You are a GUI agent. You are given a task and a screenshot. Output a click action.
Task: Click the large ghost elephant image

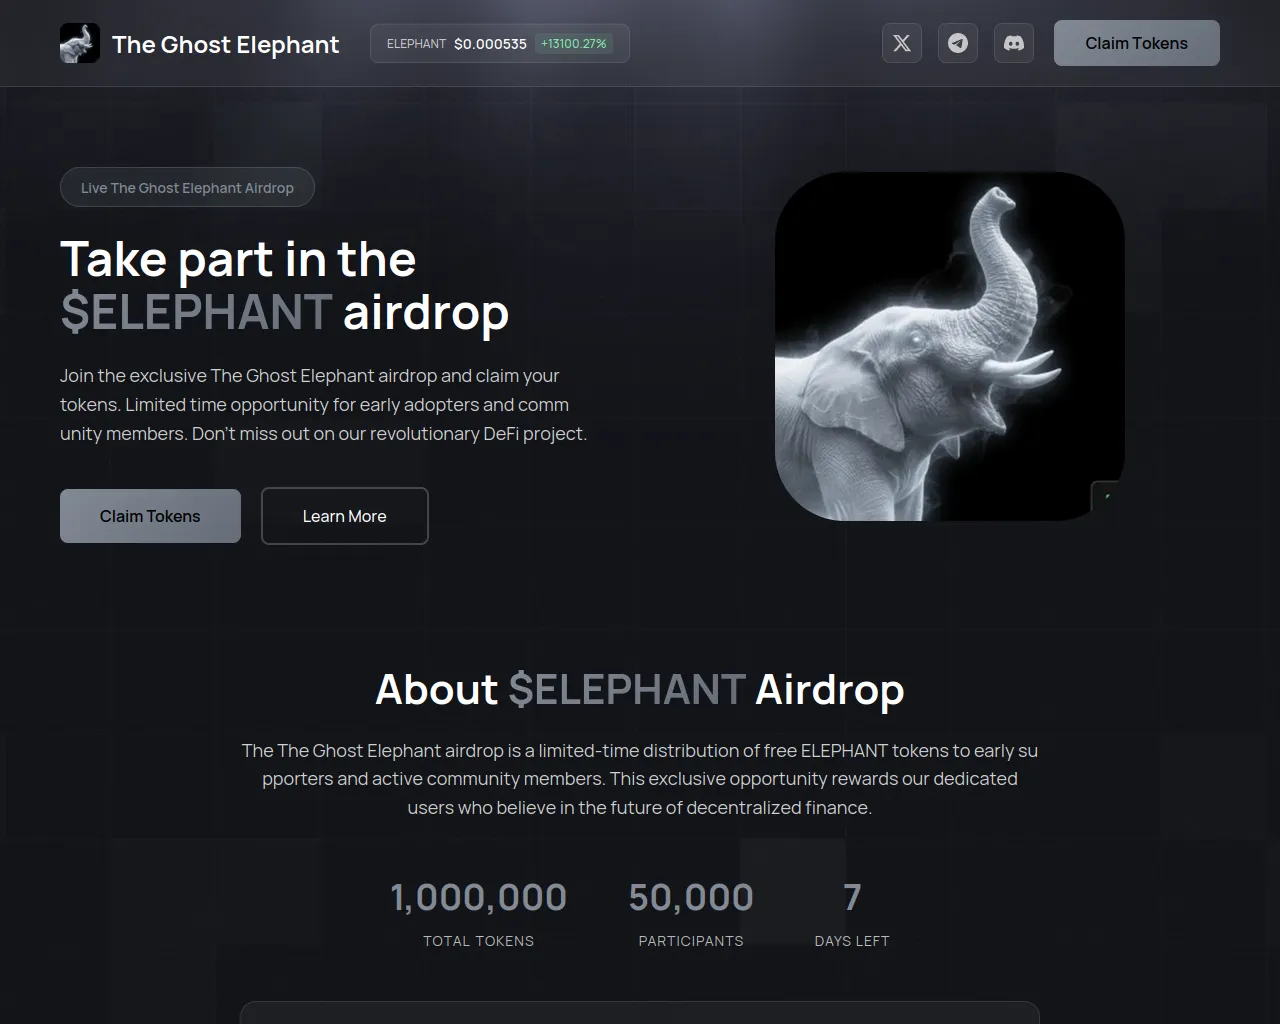point(950,346)
